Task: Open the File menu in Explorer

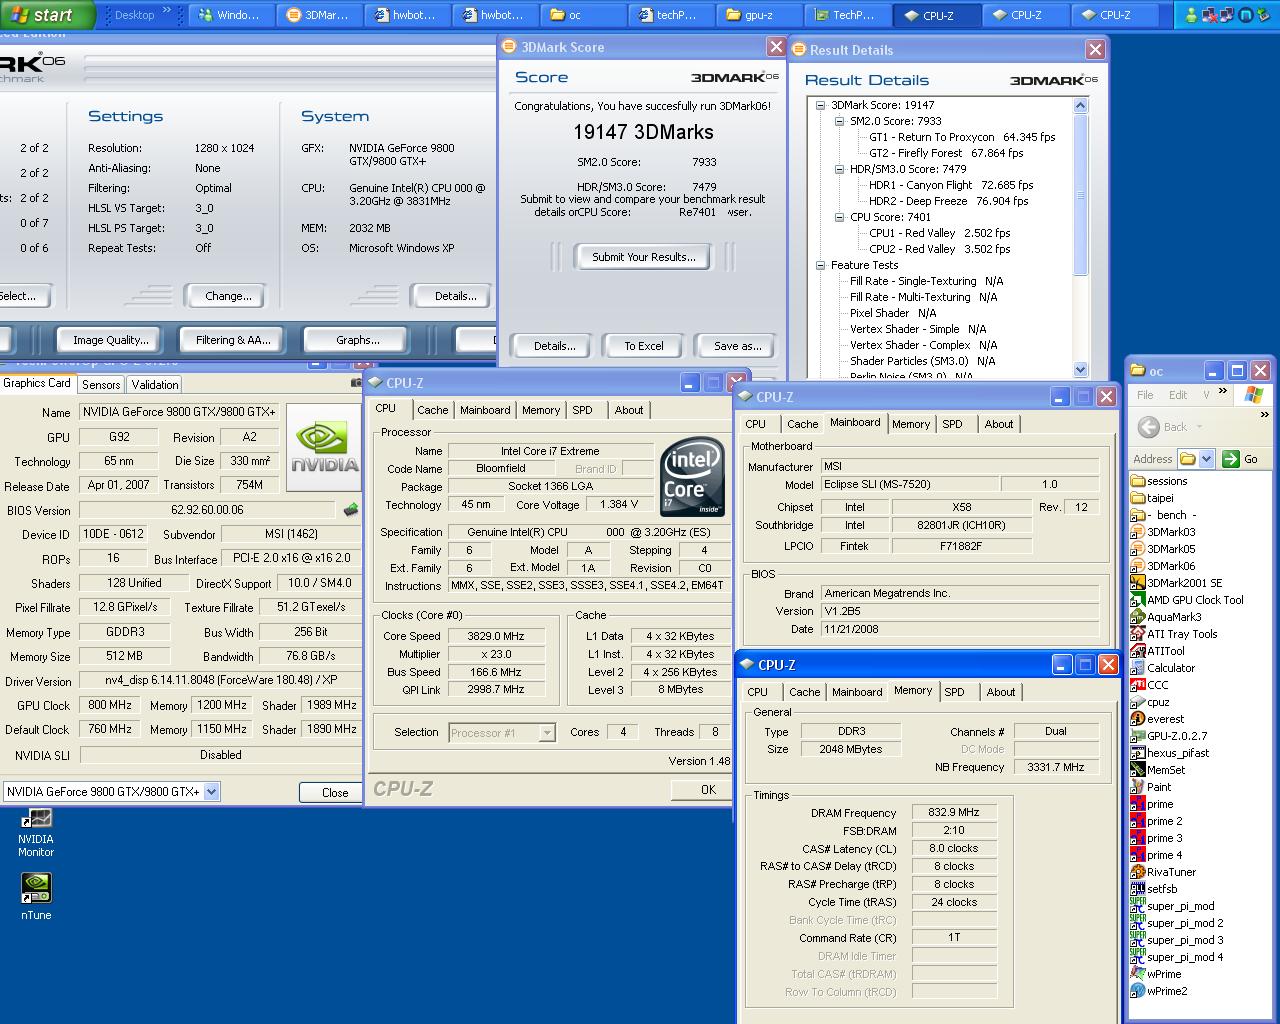Action: [x=1145, y=395]
